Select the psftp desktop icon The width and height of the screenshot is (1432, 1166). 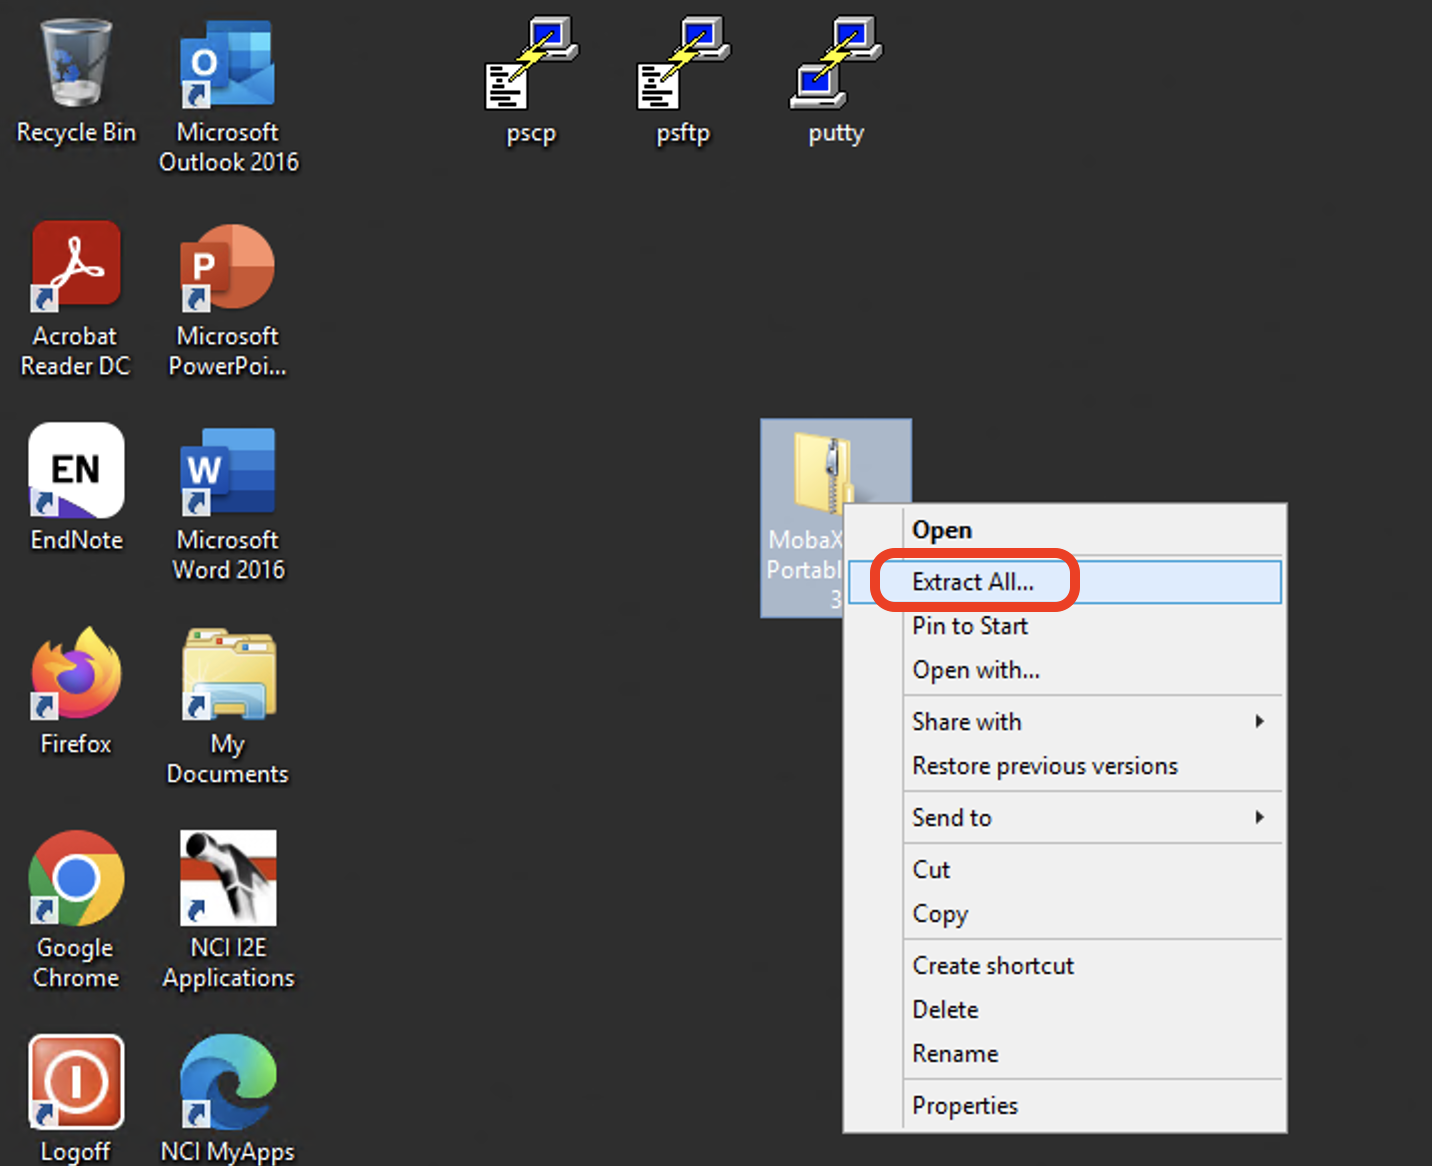point(683,66)
